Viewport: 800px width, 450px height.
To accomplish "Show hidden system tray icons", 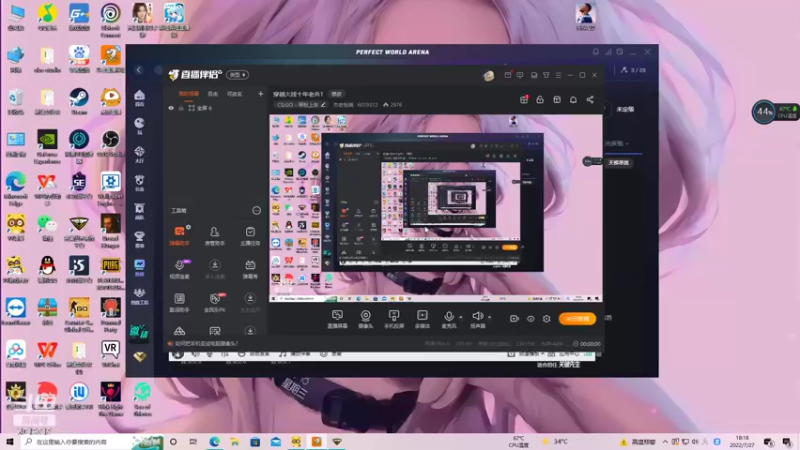I will coord(665,441).
